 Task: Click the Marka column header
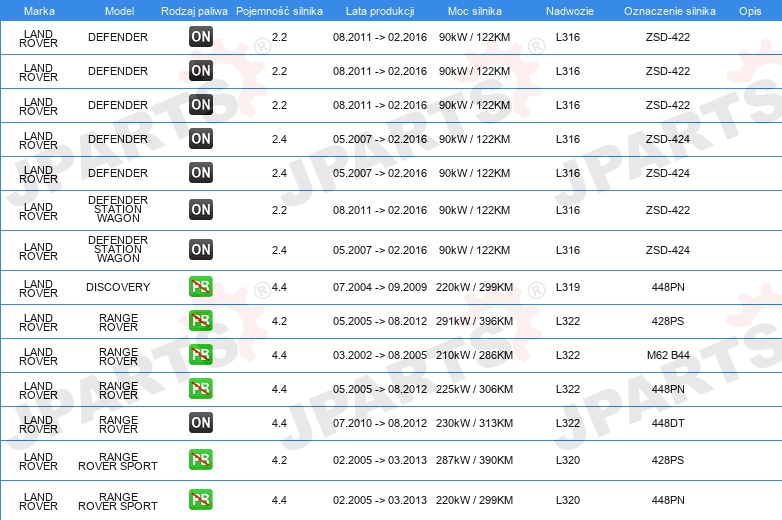pos(39,11)
